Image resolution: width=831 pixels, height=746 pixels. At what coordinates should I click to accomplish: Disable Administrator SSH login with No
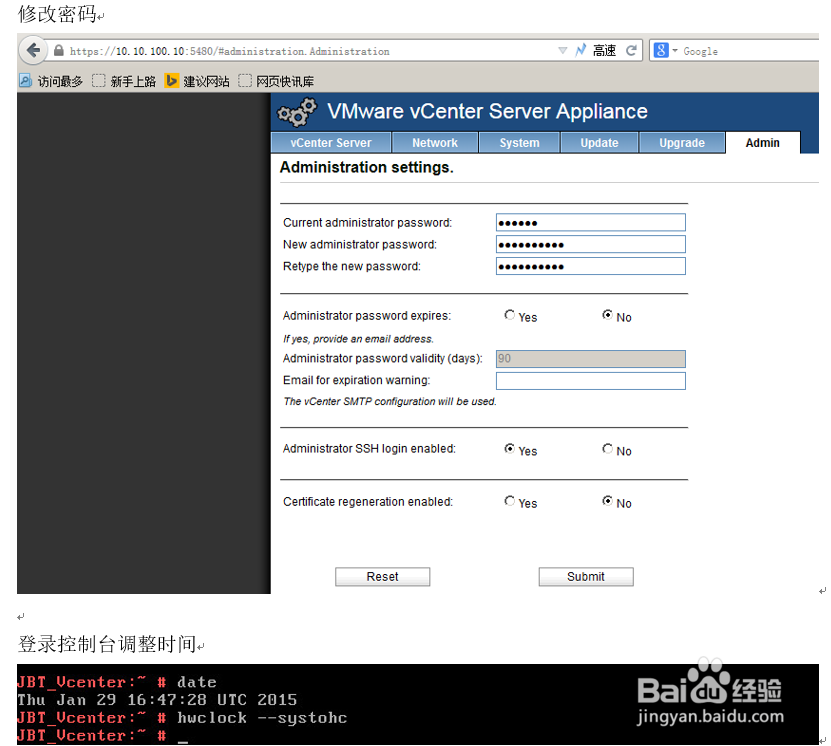pyautogui.click(x=607, y=449)
